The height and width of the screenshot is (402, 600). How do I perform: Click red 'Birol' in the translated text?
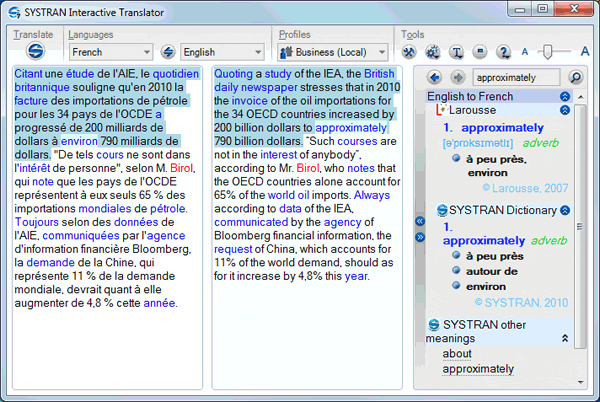[x=308, y=168]
